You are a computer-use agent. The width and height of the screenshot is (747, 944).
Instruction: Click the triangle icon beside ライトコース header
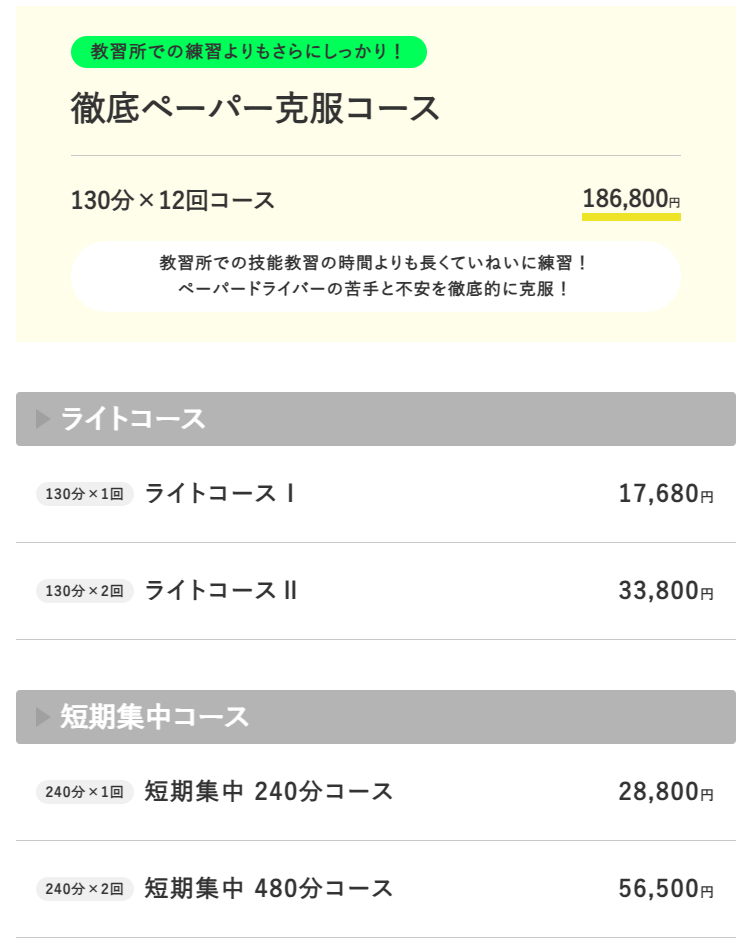pyautogui.click(x=43, y=419)
